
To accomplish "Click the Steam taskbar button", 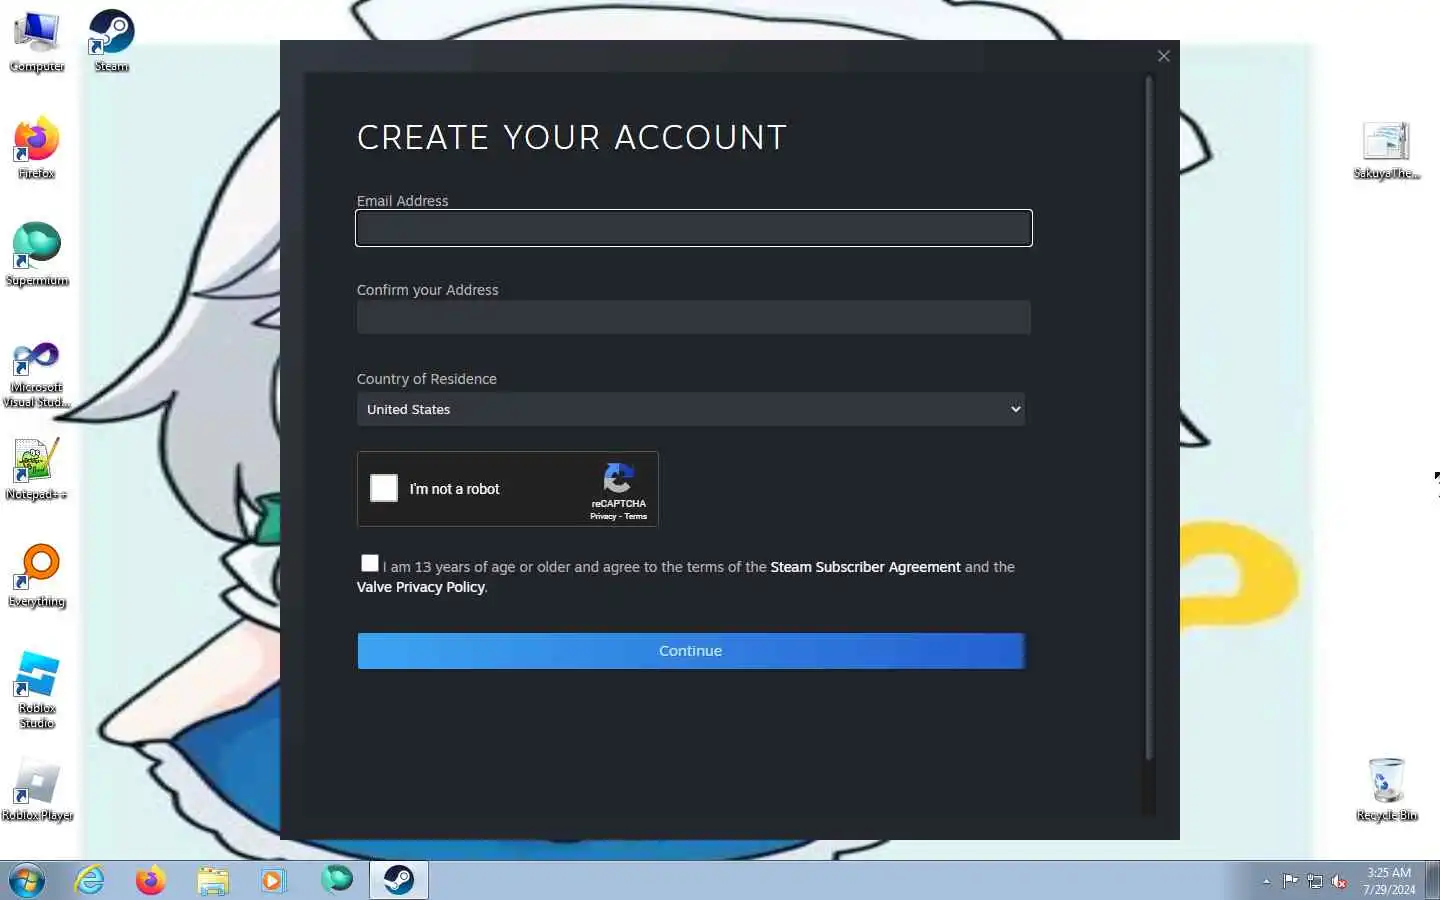I will [x=399, y=881].
